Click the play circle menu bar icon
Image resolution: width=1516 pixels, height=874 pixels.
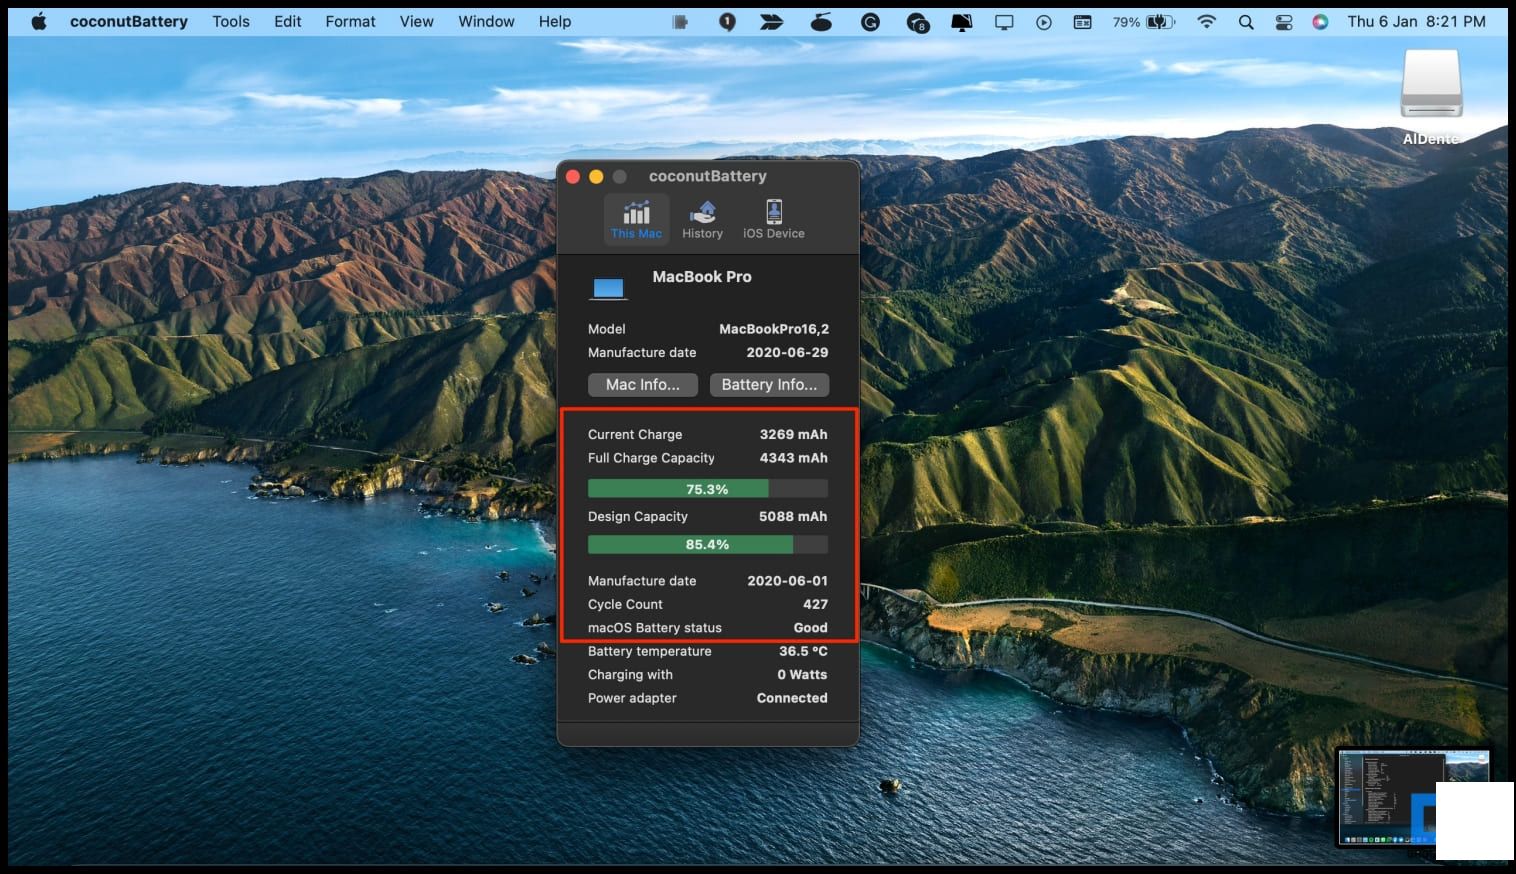tap(1044, 21)
